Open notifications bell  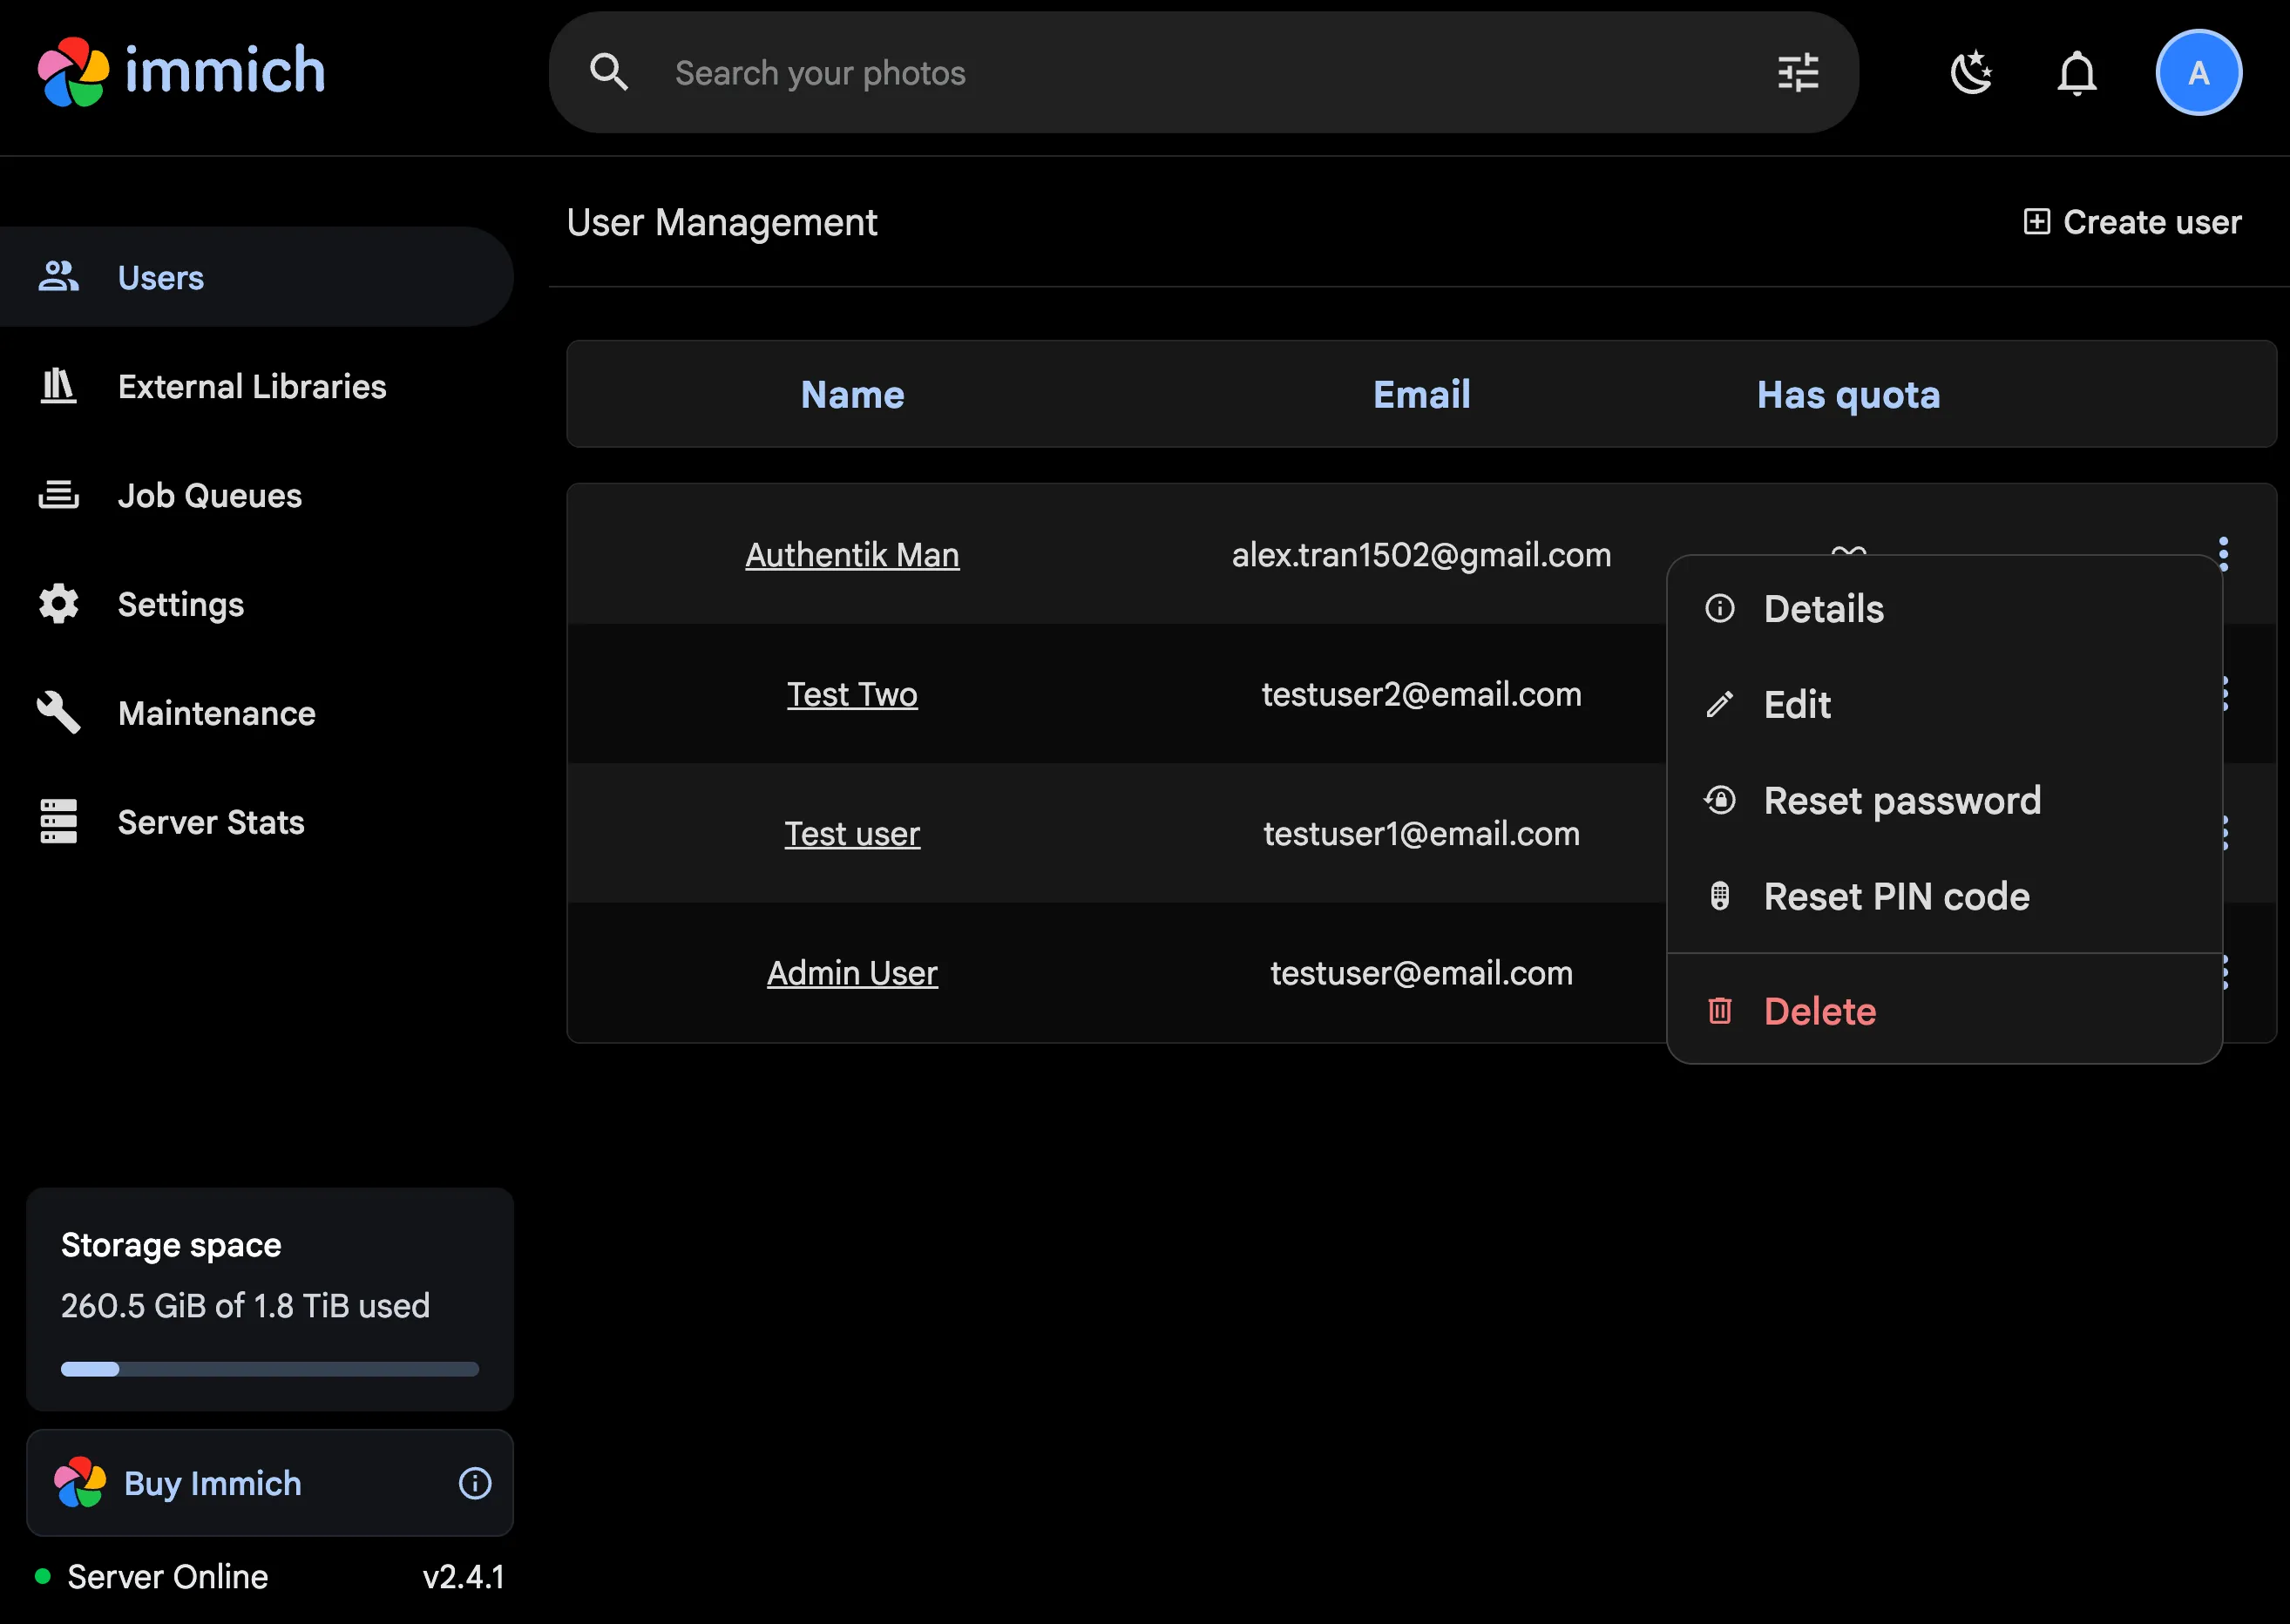coord(2076,73)
